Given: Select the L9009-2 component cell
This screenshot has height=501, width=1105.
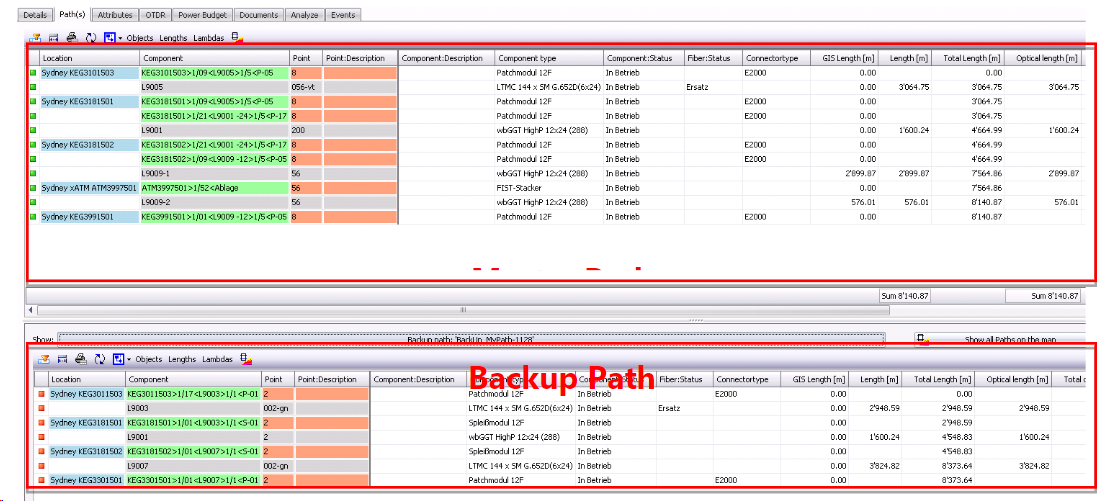Looking at the screenshot, I should click(x=214, y=202).
